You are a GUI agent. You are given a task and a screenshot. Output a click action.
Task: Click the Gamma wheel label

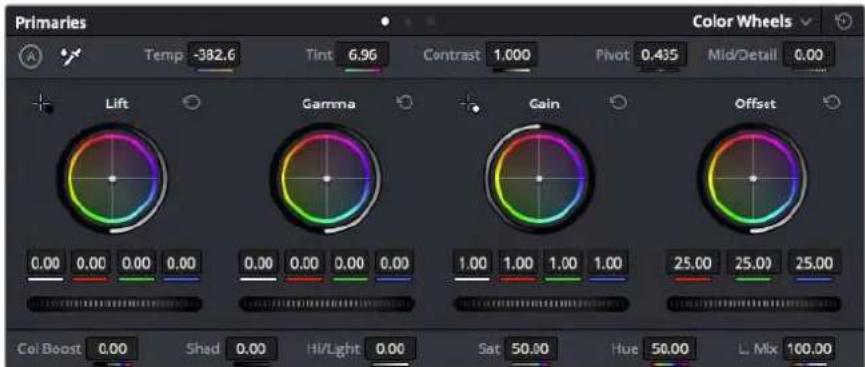pos(329,103)
